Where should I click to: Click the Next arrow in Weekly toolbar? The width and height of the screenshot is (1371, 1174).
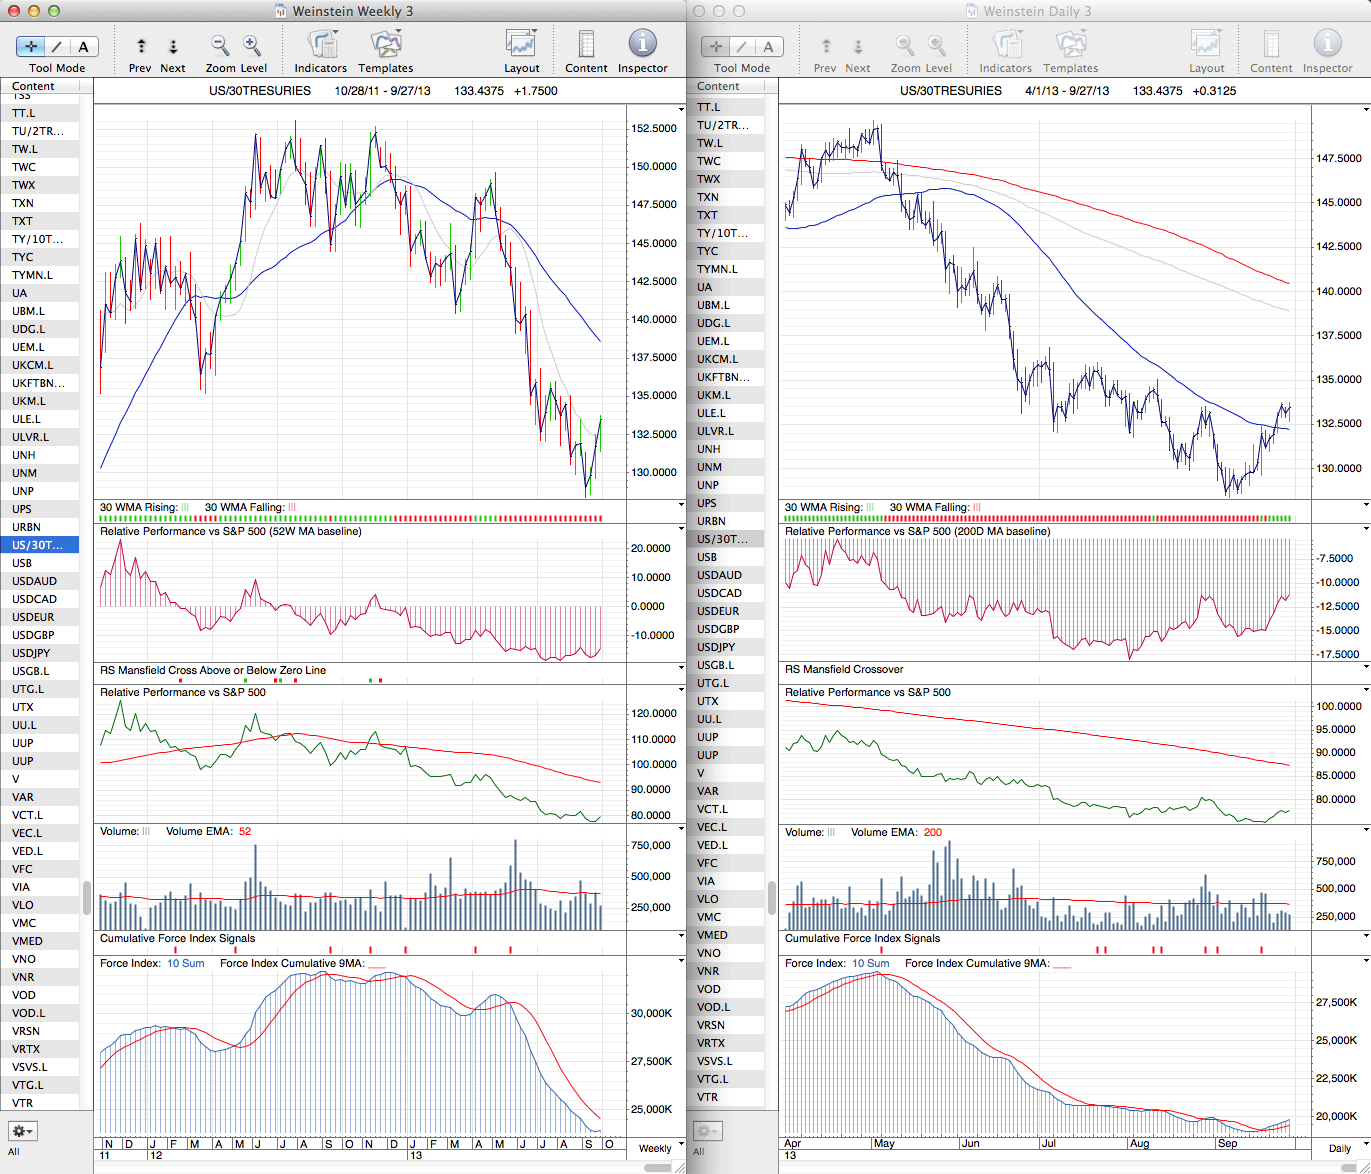point(173,46)
